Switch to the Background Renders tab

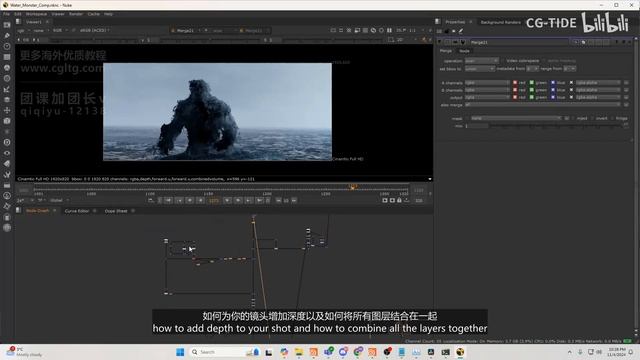500,22
